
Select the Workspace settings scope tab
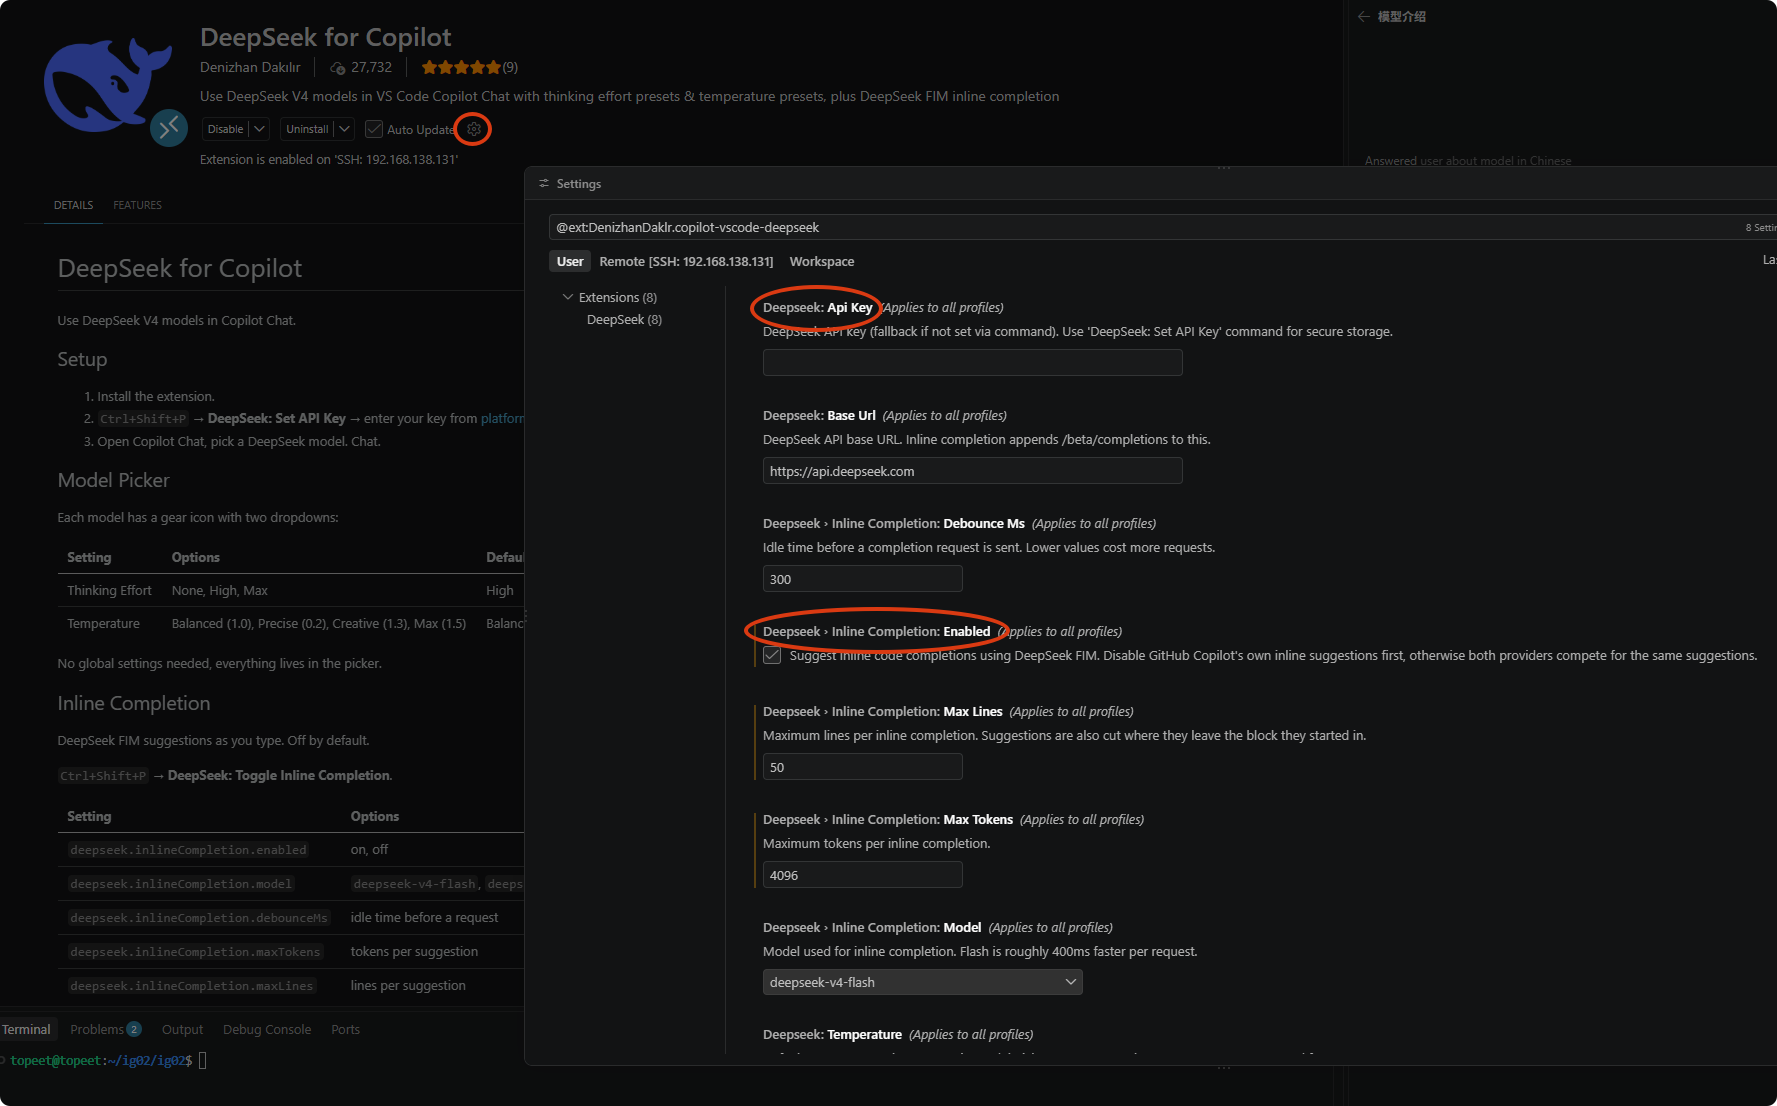[x=822, y=261]
